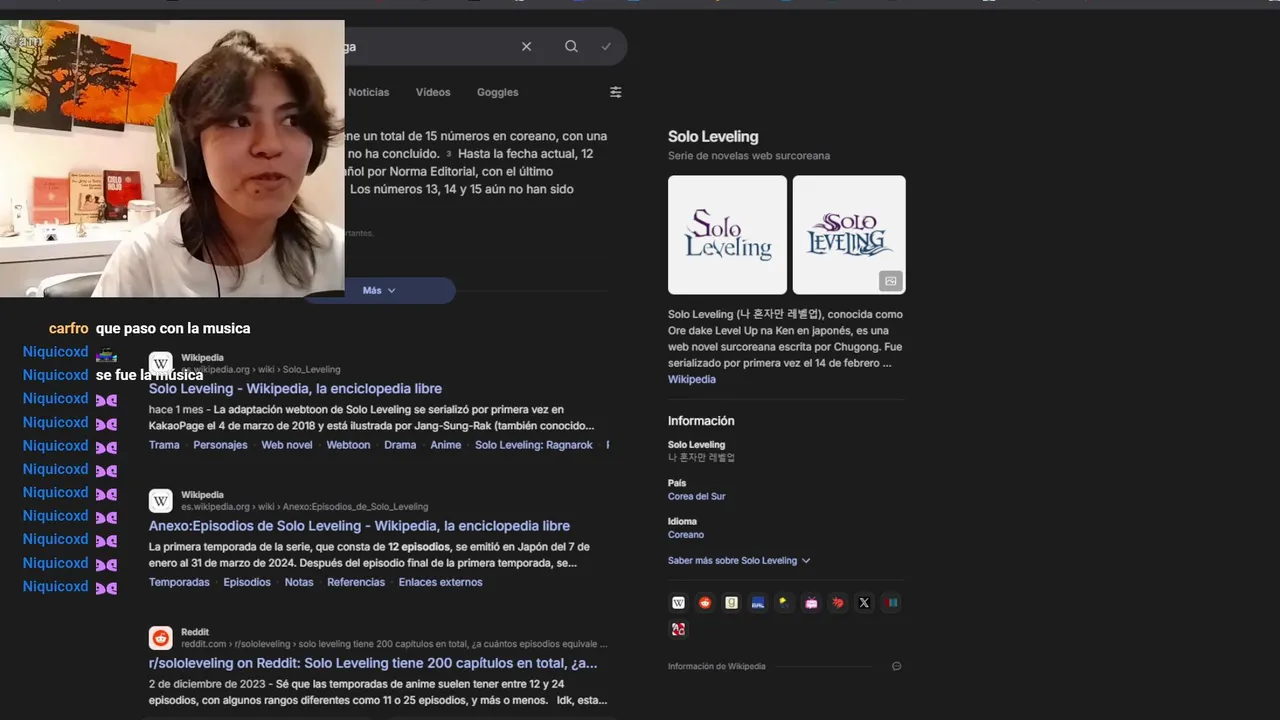Click 'es.wikipedia.org › wiki › Anexo:Episodios_de_Solo_Leveling' breadcrumb

304,507
